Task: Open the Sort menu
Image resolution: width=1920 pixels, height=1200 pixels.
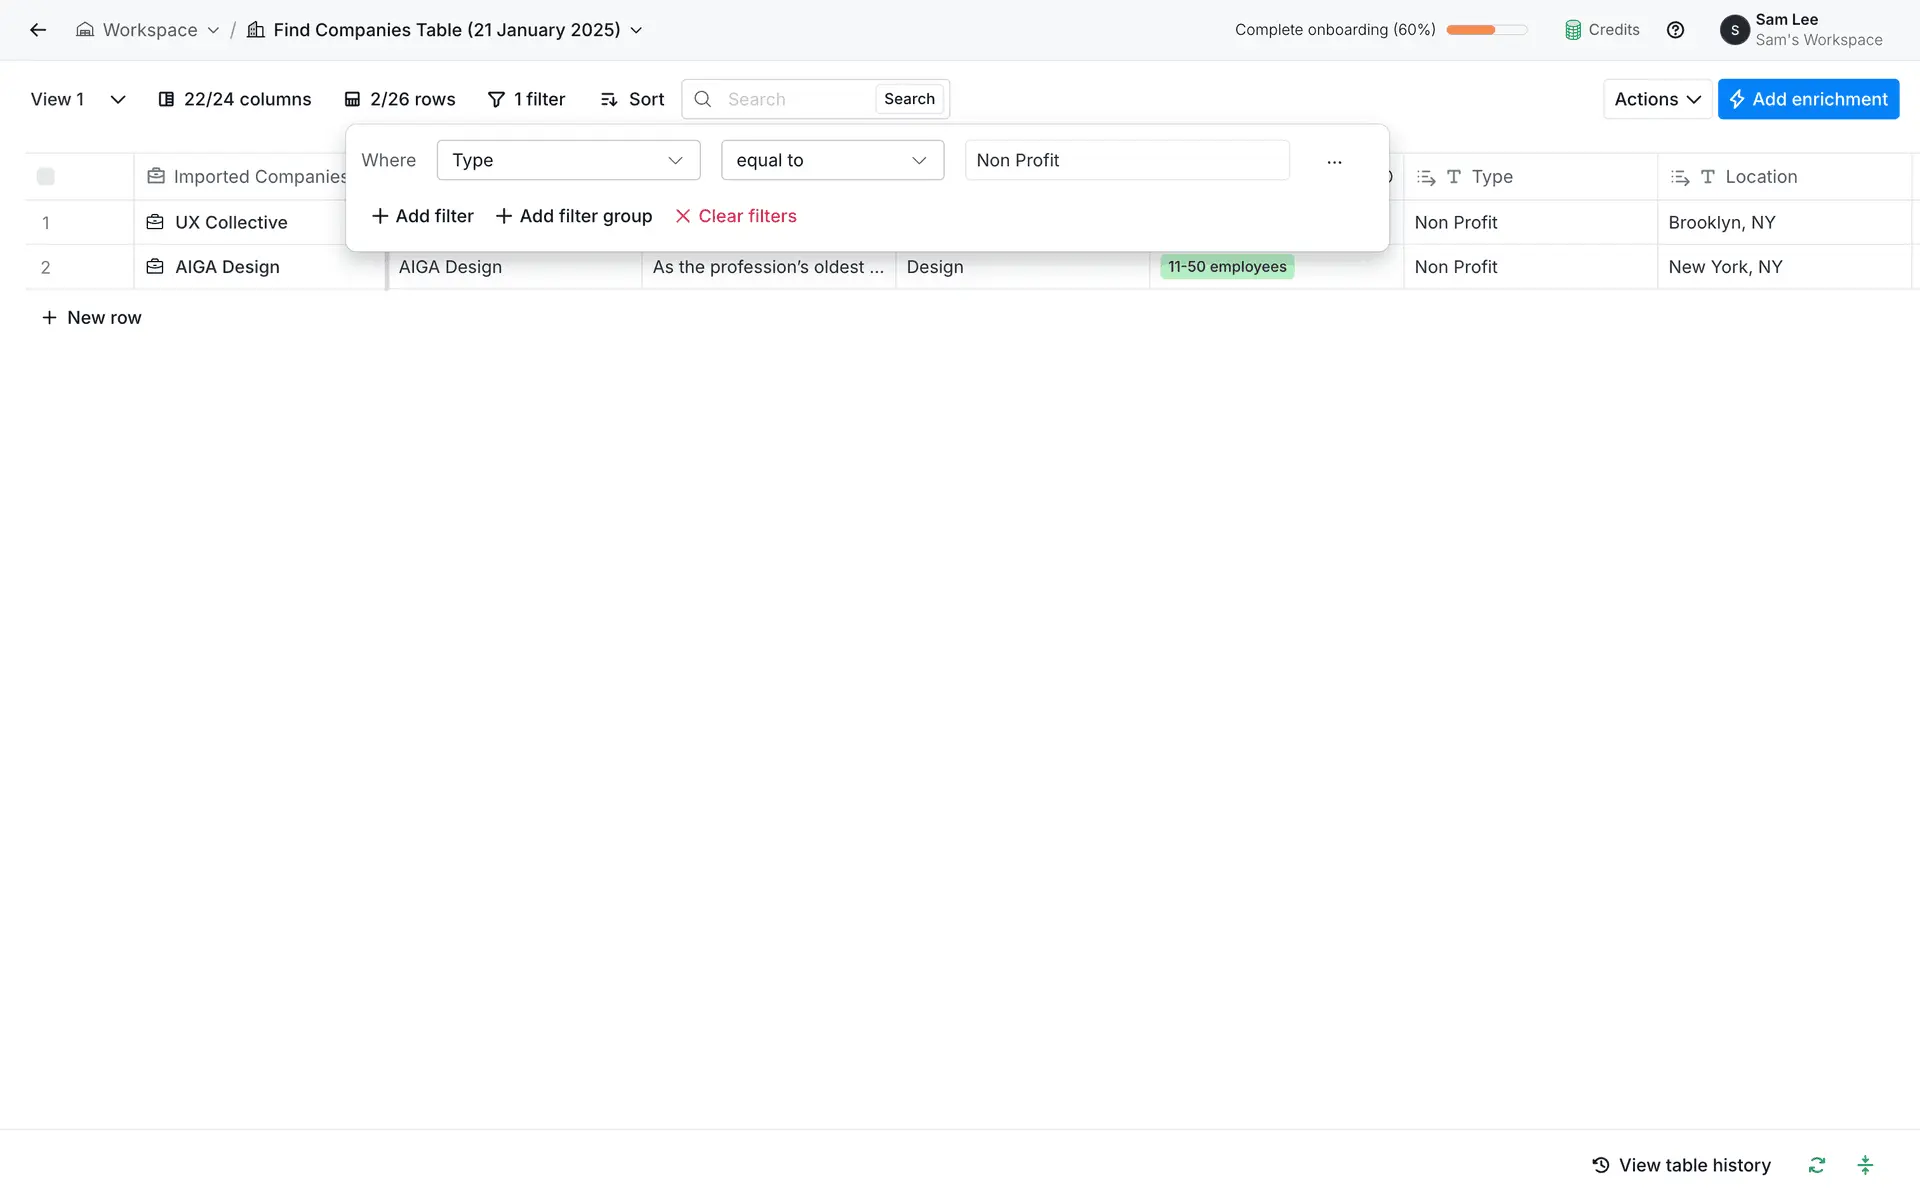Action: pyautogui.click(x=632, y=99)
